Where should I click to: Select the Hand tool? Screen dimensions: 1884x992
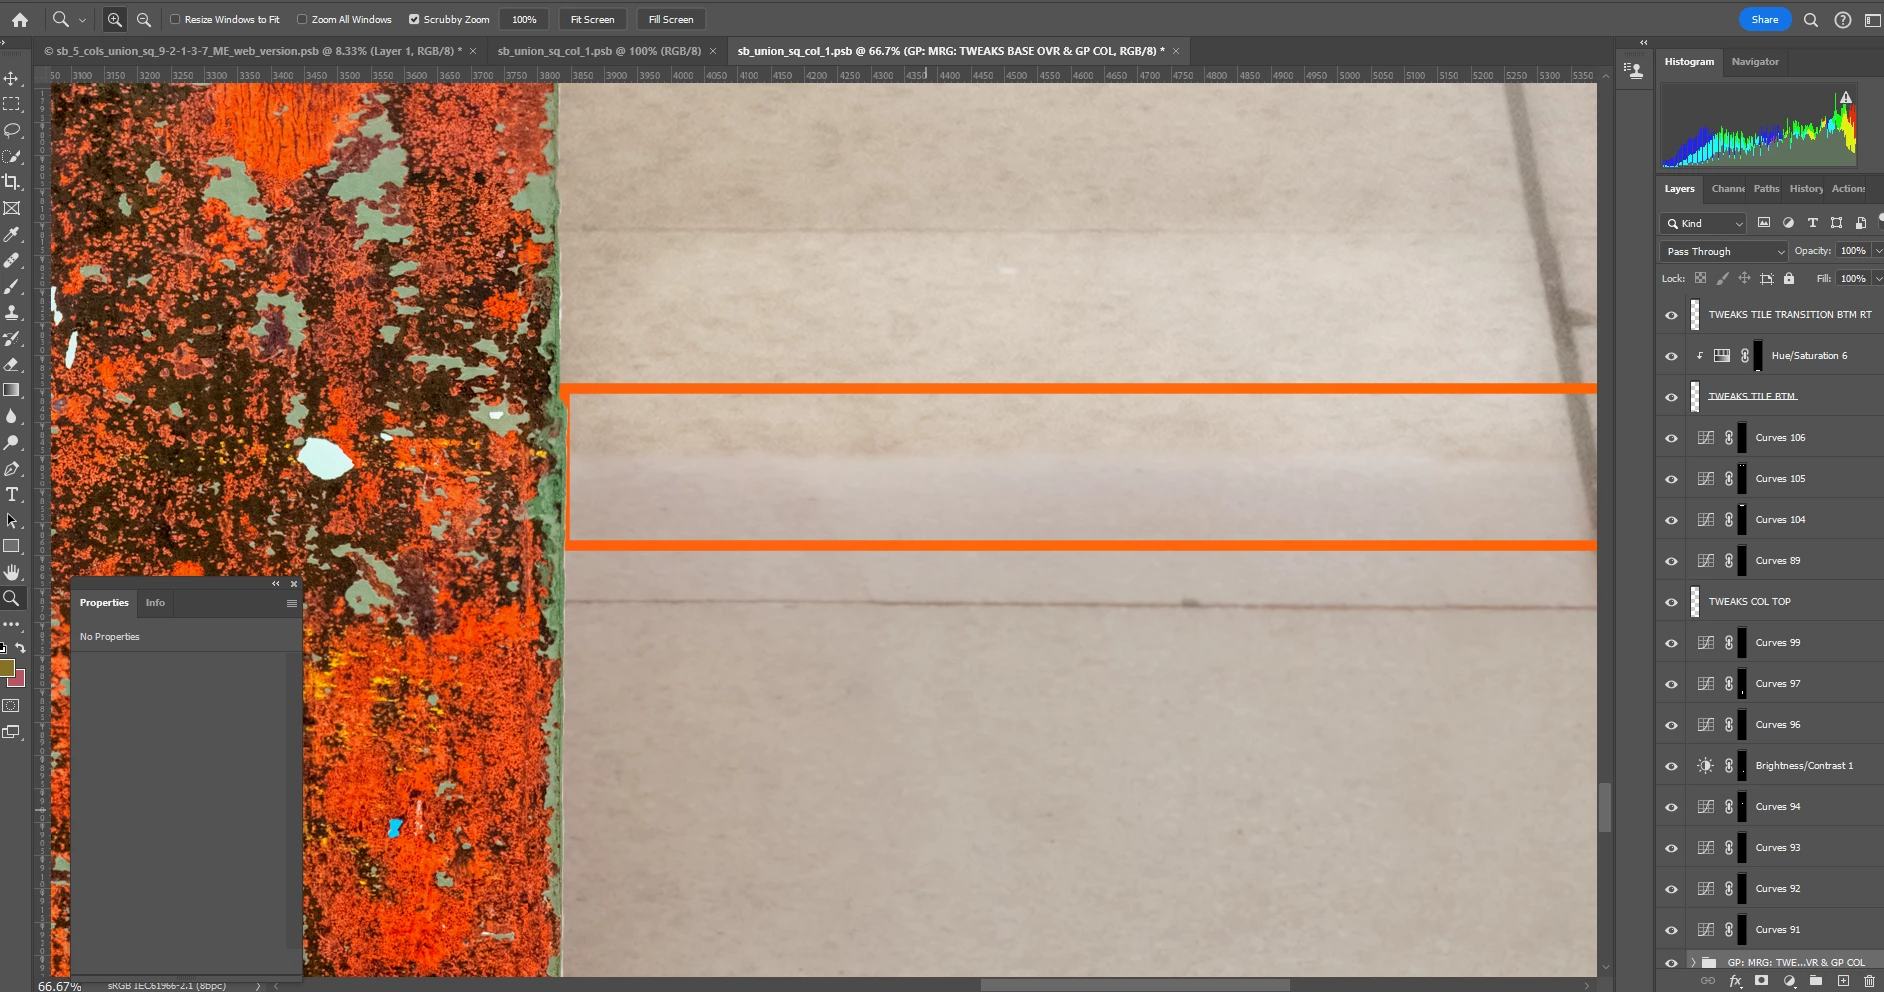tap(12, 572)
